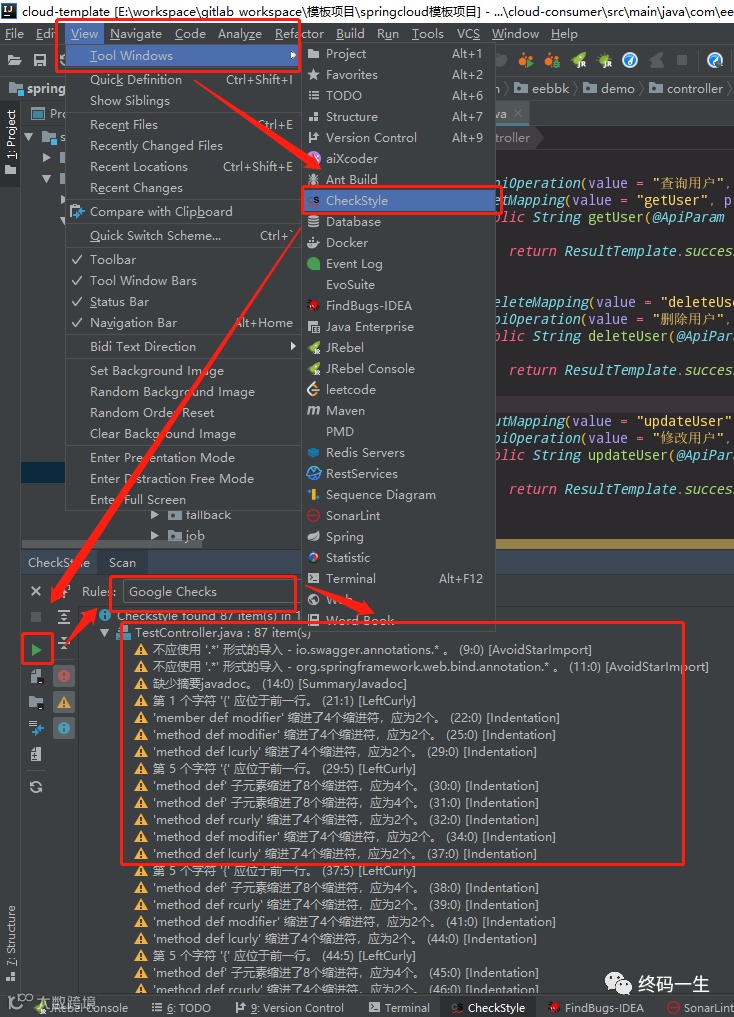Screen dimensions: 734x1017
Task: Click the orange bug run with coverage icon
Action: (552, 60)
